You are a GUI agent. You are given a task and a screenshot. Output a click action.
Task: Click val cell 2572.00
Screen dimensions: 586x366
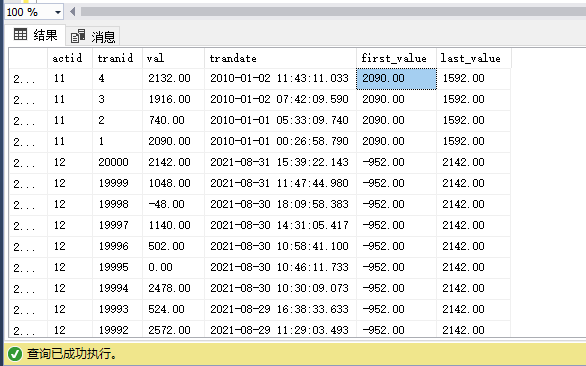(x=173, y=329)
